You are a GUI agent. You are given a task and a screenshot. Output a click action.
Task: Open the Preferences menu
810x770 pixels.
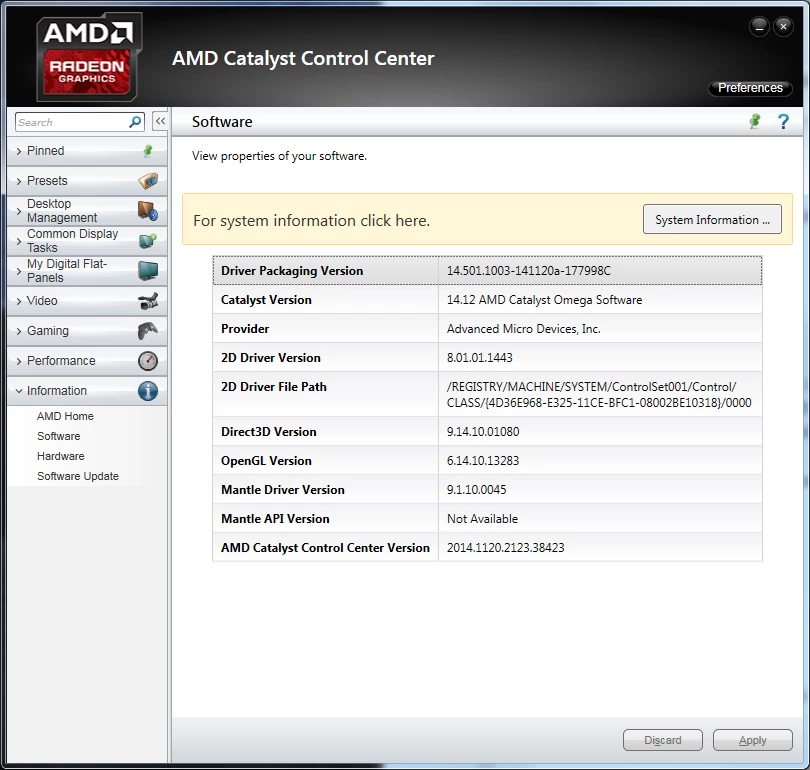[x=750, y=88]
